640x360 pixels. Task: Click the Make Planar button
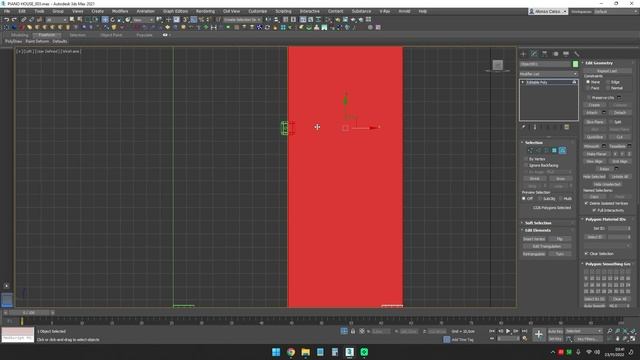pos(597,154)
